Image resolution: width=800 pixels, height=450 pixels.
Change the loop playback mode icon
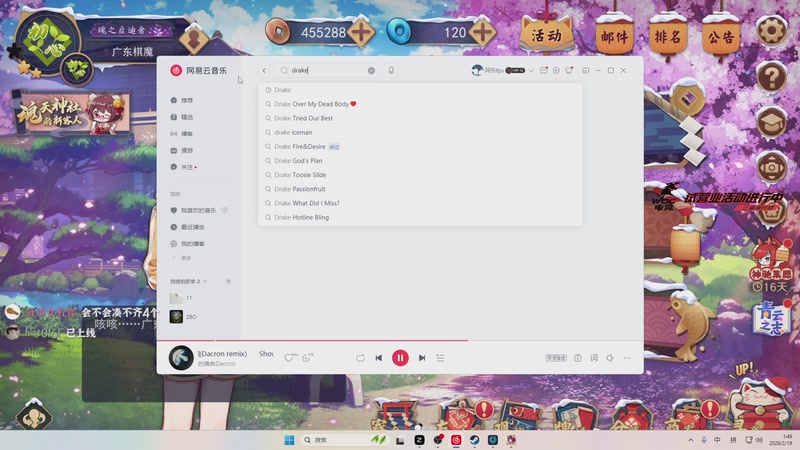coord(360,358)
